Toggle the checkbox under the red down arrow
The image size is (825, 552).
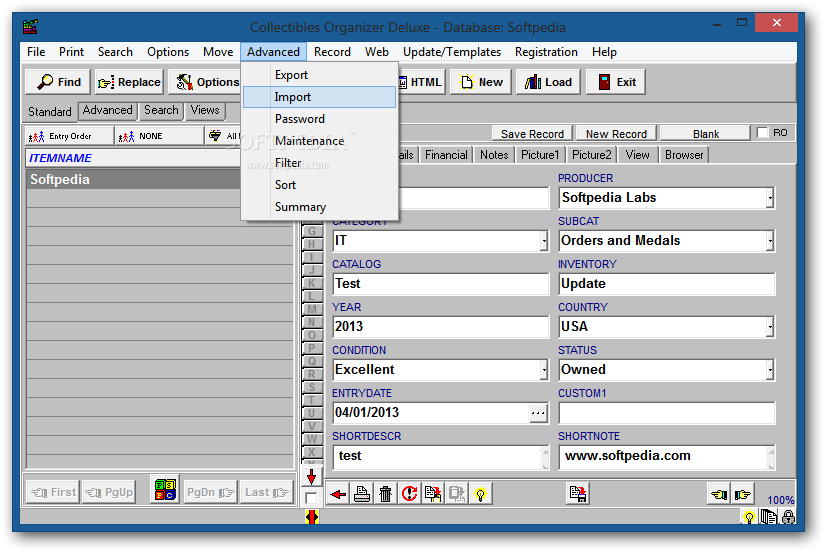point(311,498)
